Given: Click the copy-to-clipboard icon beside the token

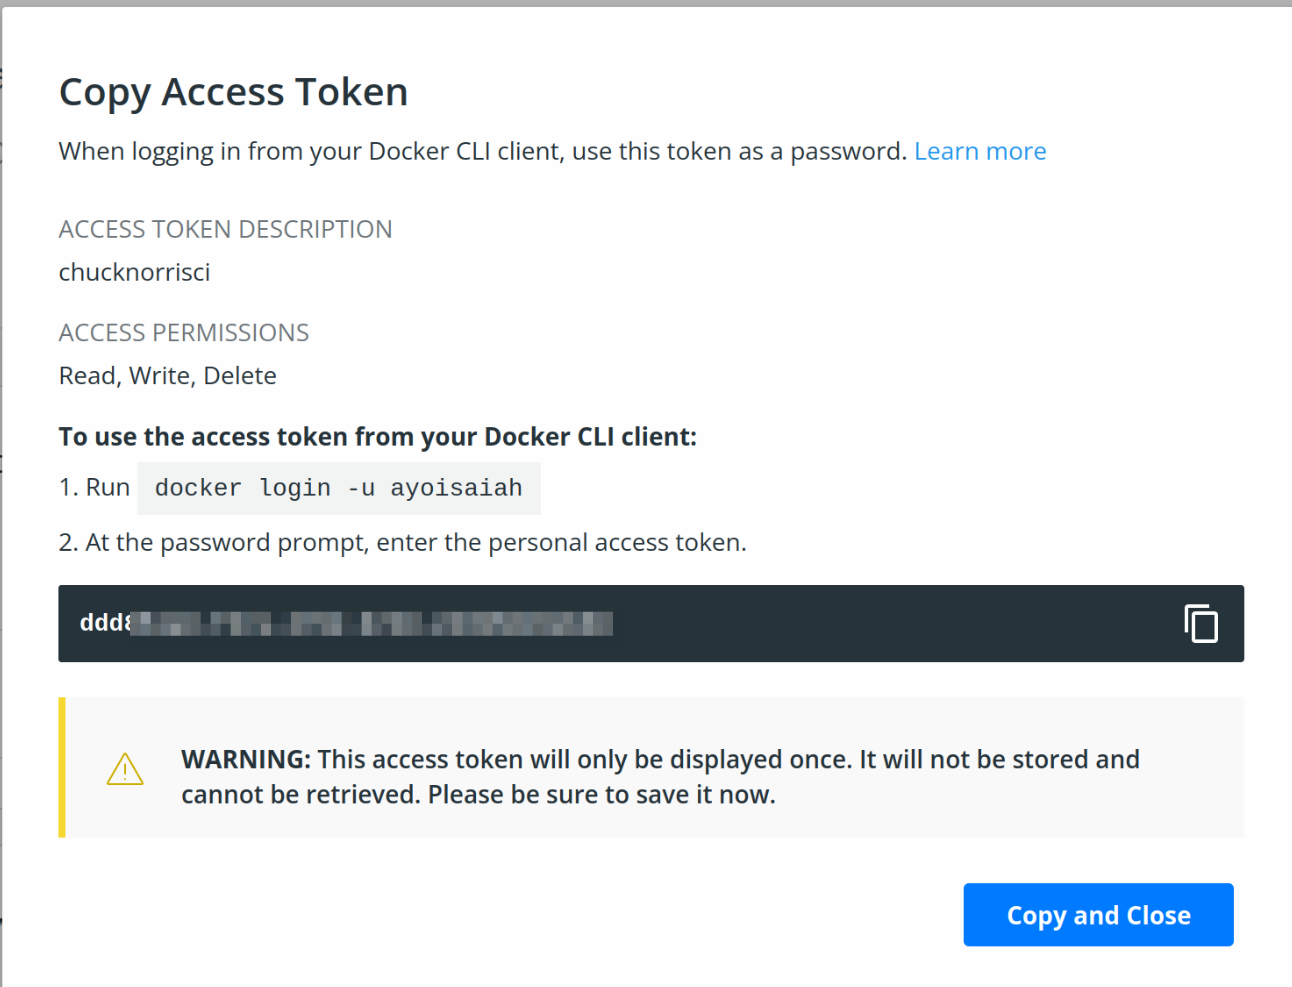Looking at the screenshot, I should point(1200,623).
